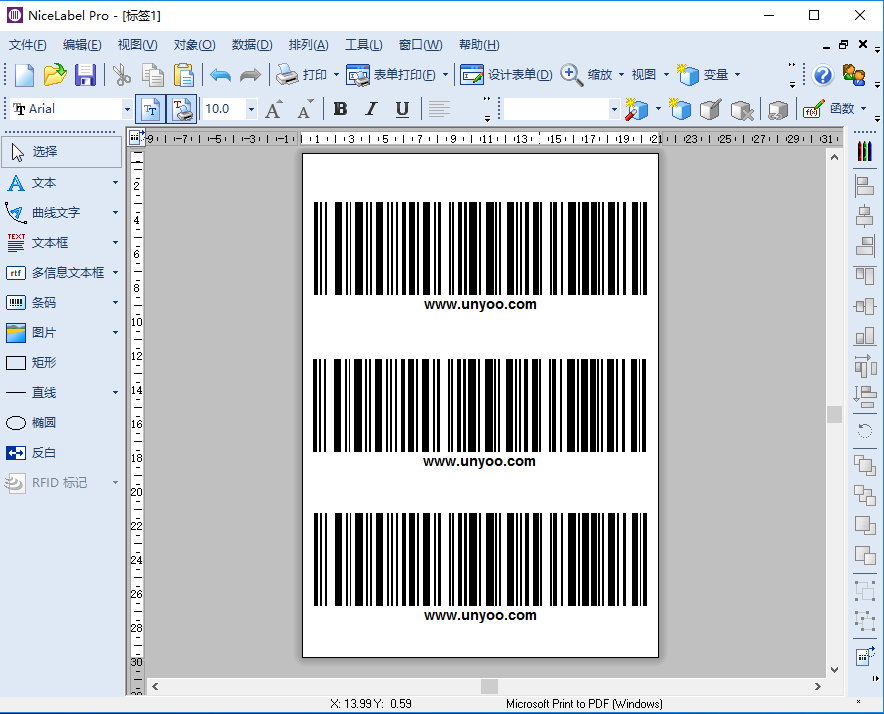Open the 数据(D) menu
This screenshot has height=714, width=884.
click(x=252, y=45)
